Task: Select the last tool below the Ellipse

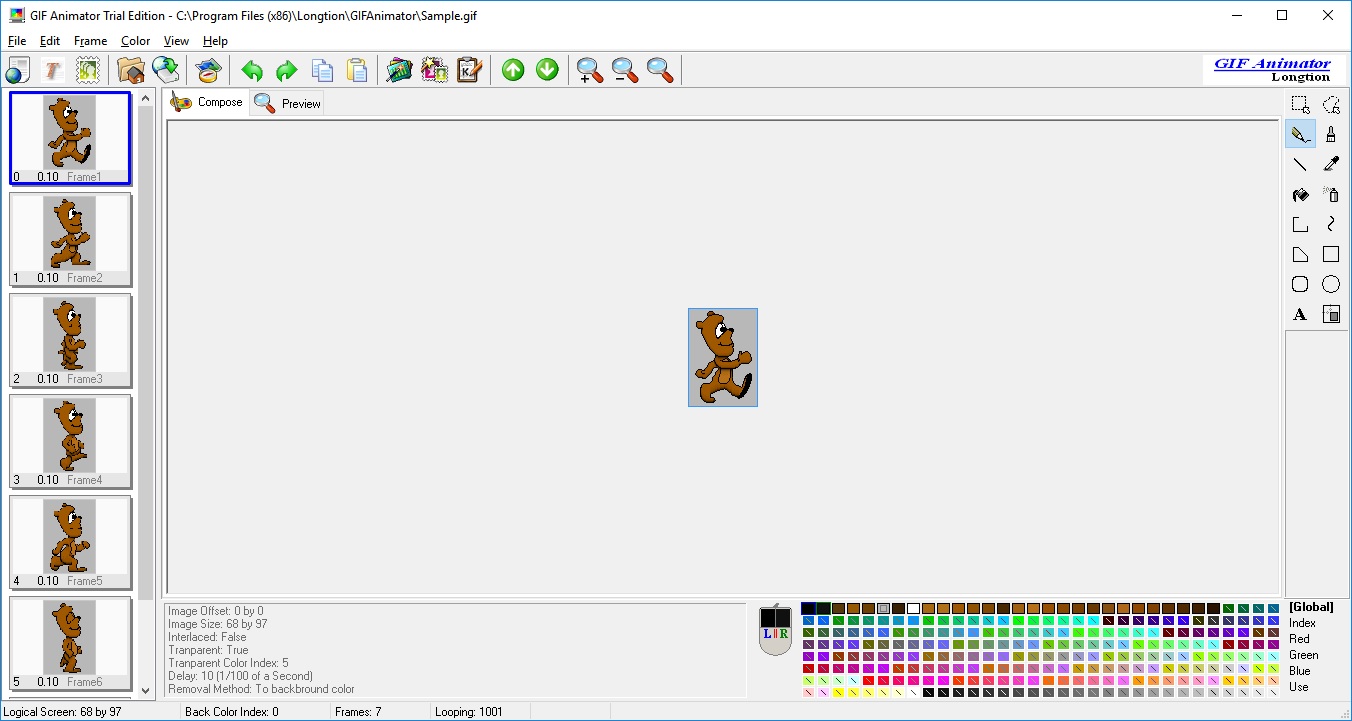Action: pyautogui.click(x=1331, y=314)
